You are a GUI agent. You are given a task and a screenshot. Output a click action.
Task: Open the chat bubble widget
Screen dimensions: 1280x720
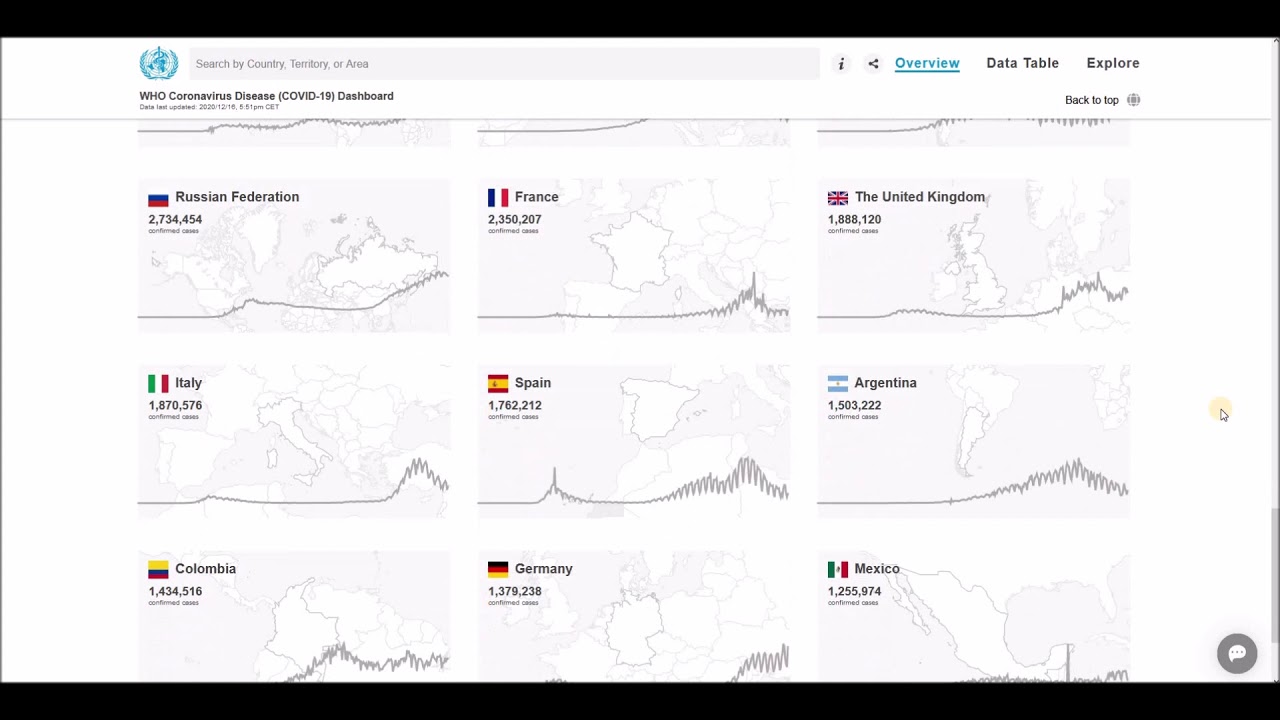point(1236,653)
